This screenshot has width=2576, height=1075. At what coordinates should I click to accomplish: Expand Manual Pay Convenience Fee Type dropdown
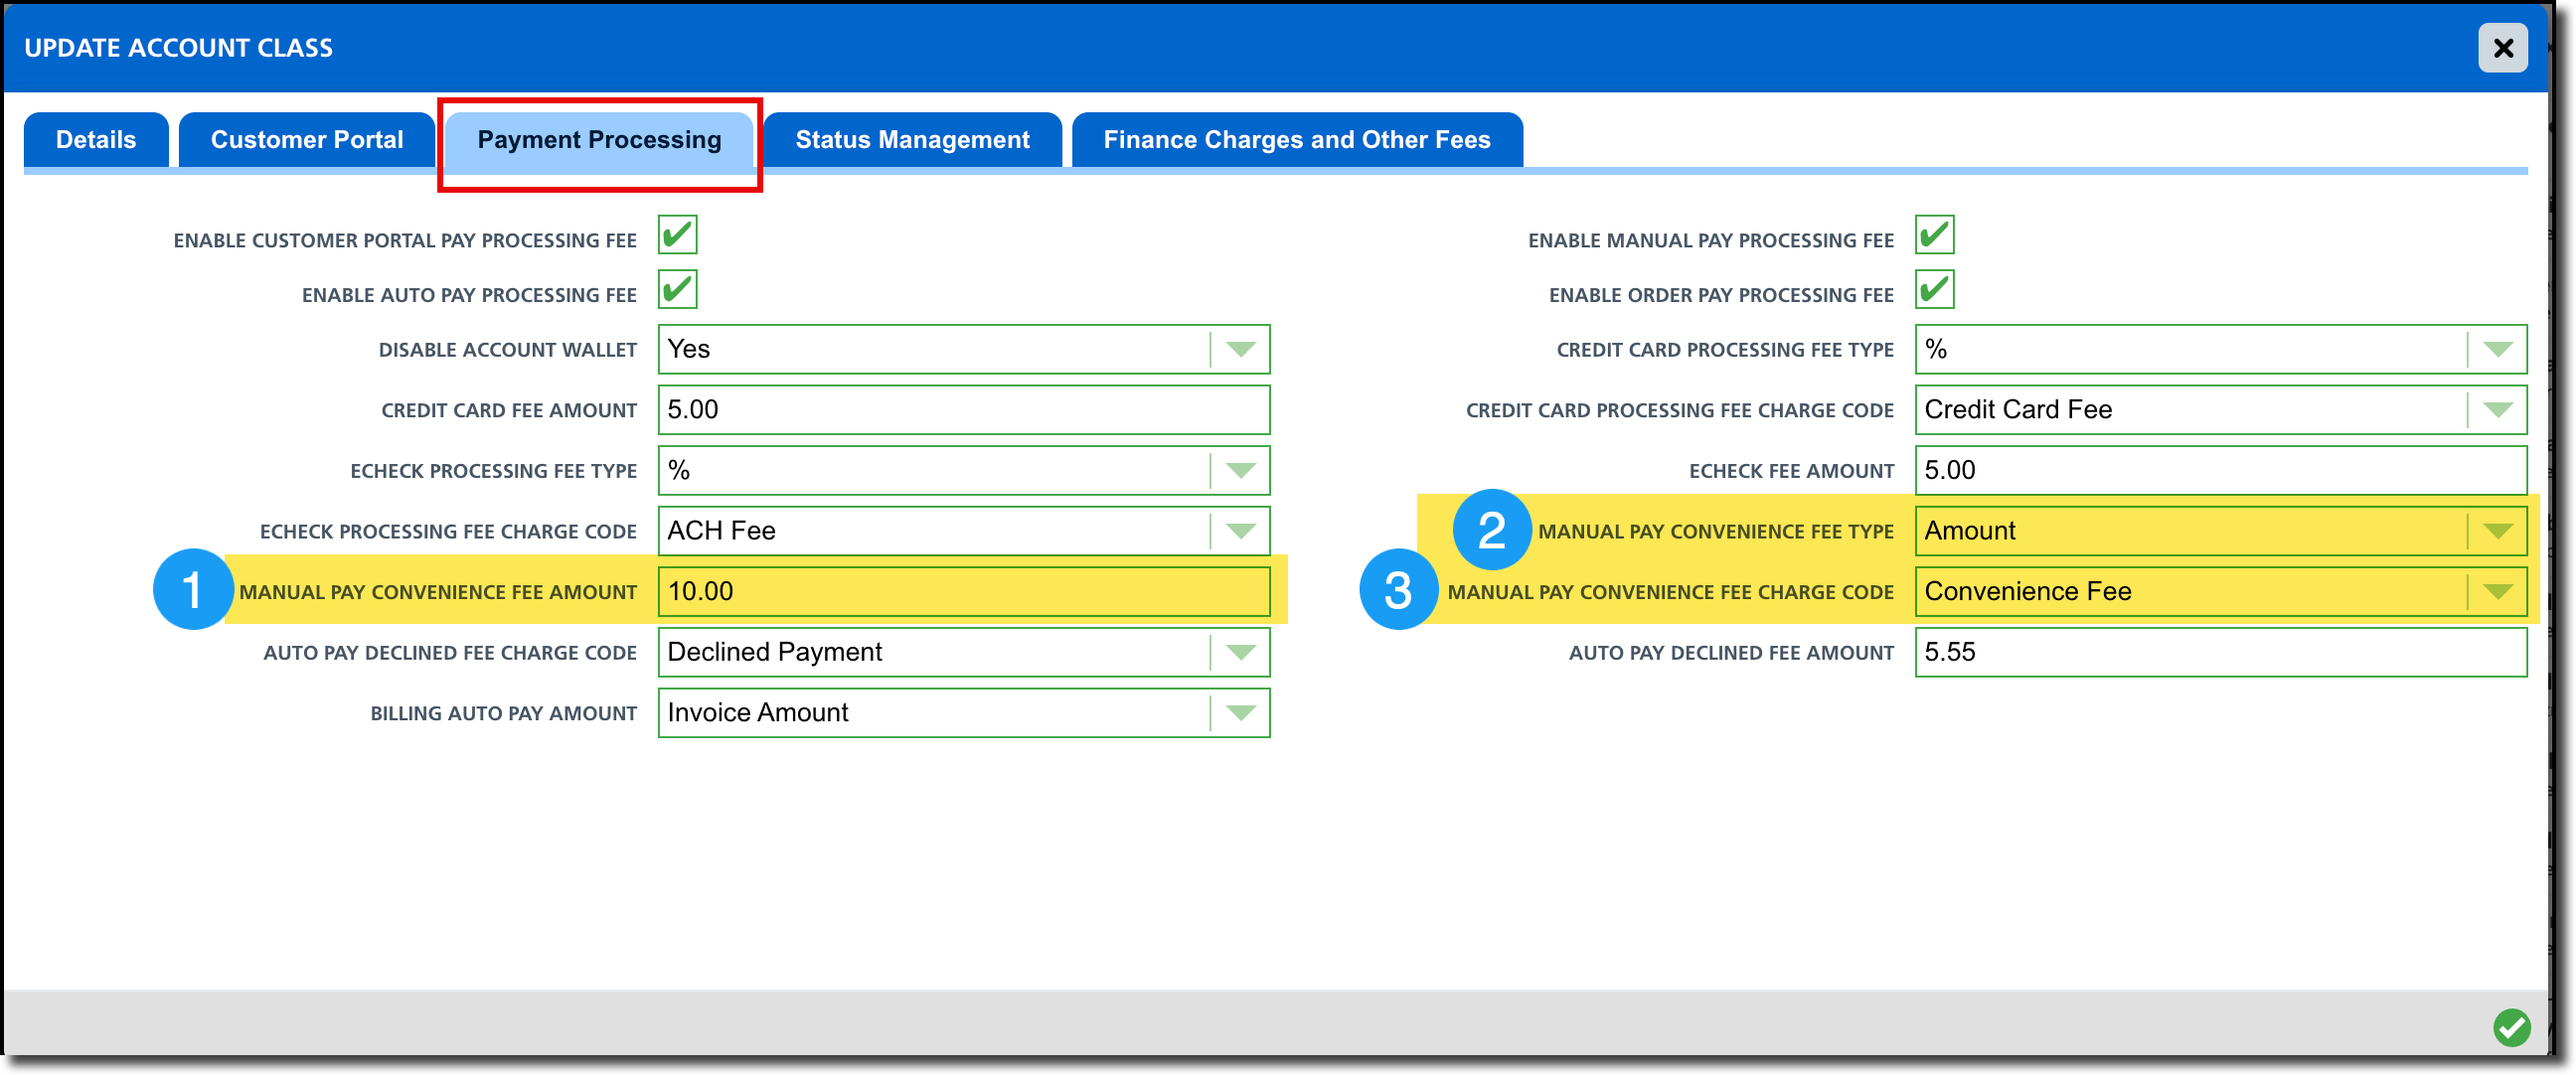[2497, 531]
